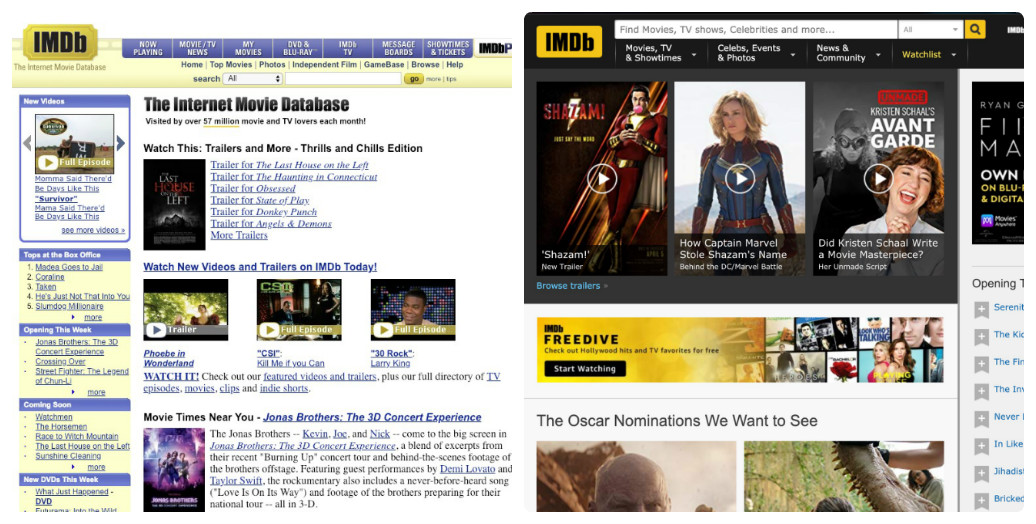The height and width of the screenshot is (524, 1036).
Task: Open the Showtimes & Tickets tab
Action: (x=448, y=48)
